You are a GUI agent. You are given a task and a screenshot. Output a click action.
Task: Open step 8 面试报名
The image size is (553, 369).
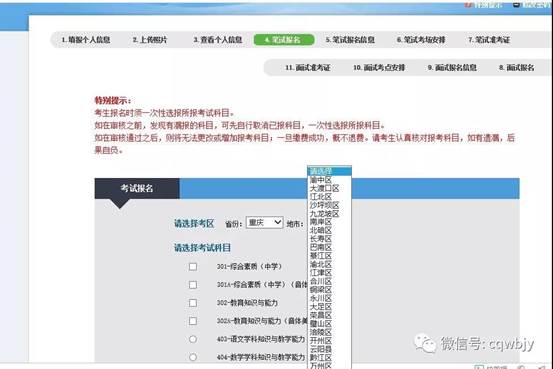click(x=517, y=68)
